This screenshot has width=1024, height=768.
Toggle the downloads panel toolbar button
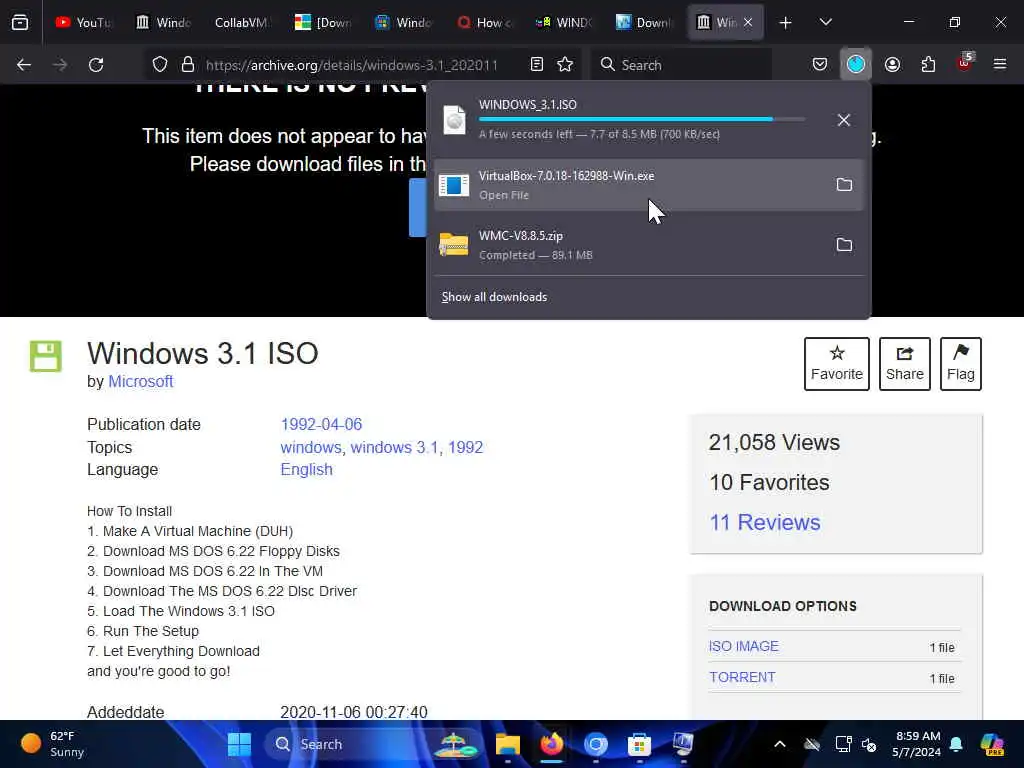click(x=856, y=65)
